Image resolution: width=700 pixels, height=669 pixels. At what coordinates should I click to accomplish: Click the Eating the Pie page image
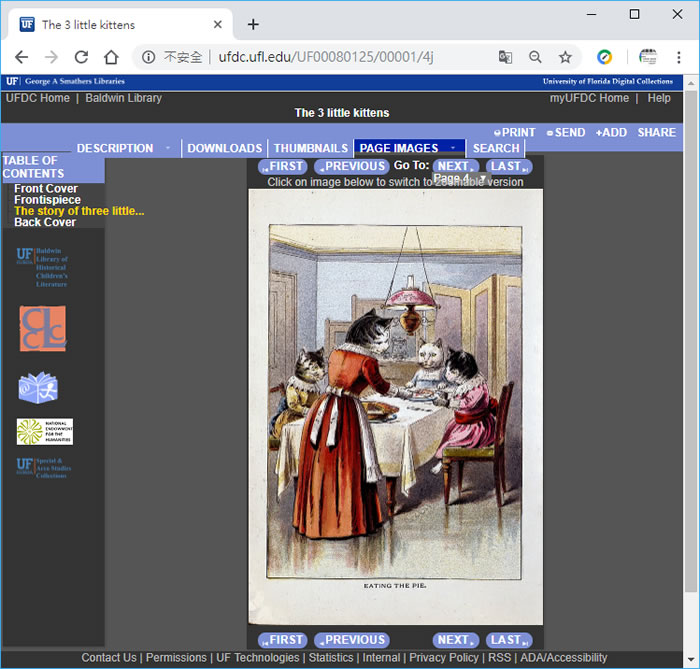tap(396, 407)
